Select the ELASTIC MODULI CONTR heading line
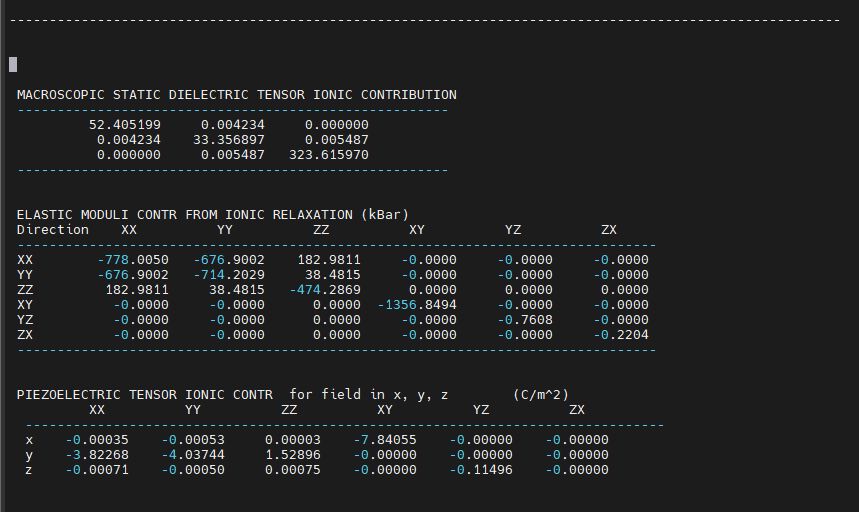Viewport: 859px width, 512px height. pyautogui.click(x=213, y=215)
